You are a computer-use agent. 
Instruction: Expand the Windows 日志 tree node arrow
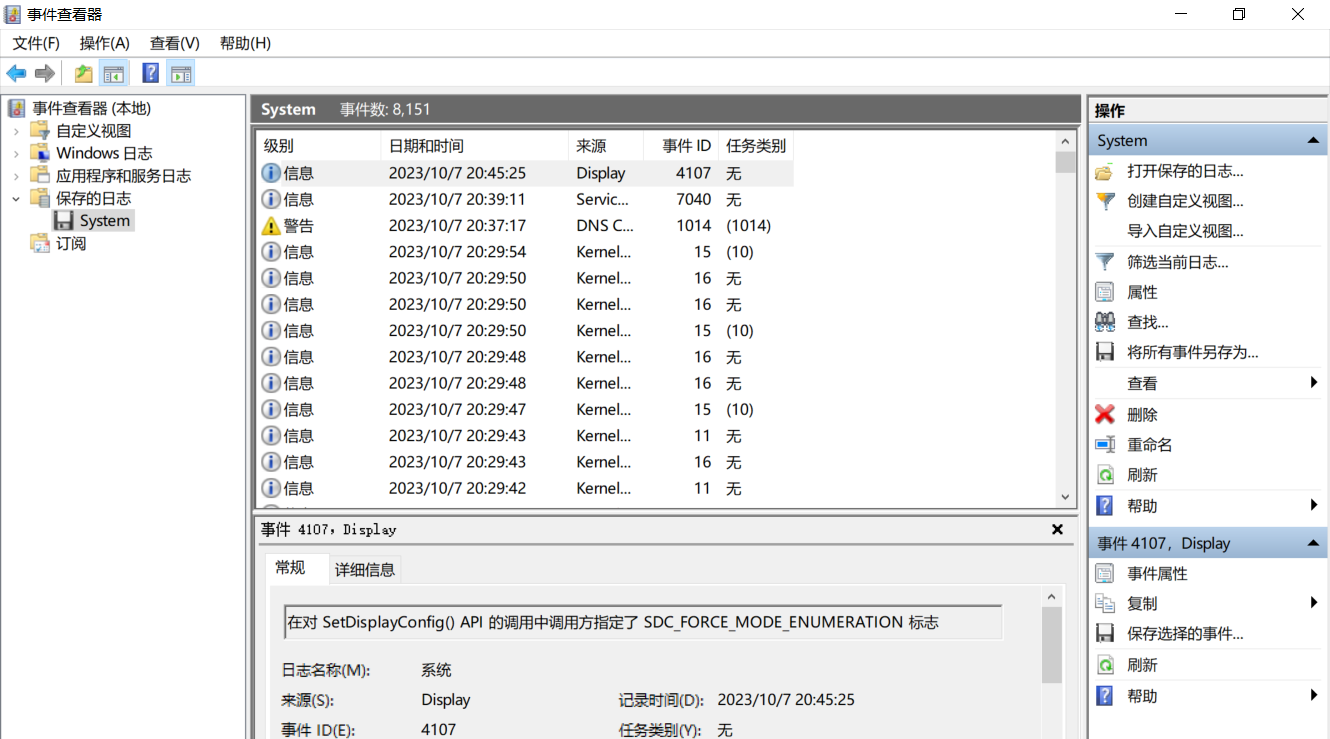coord(16,154)
